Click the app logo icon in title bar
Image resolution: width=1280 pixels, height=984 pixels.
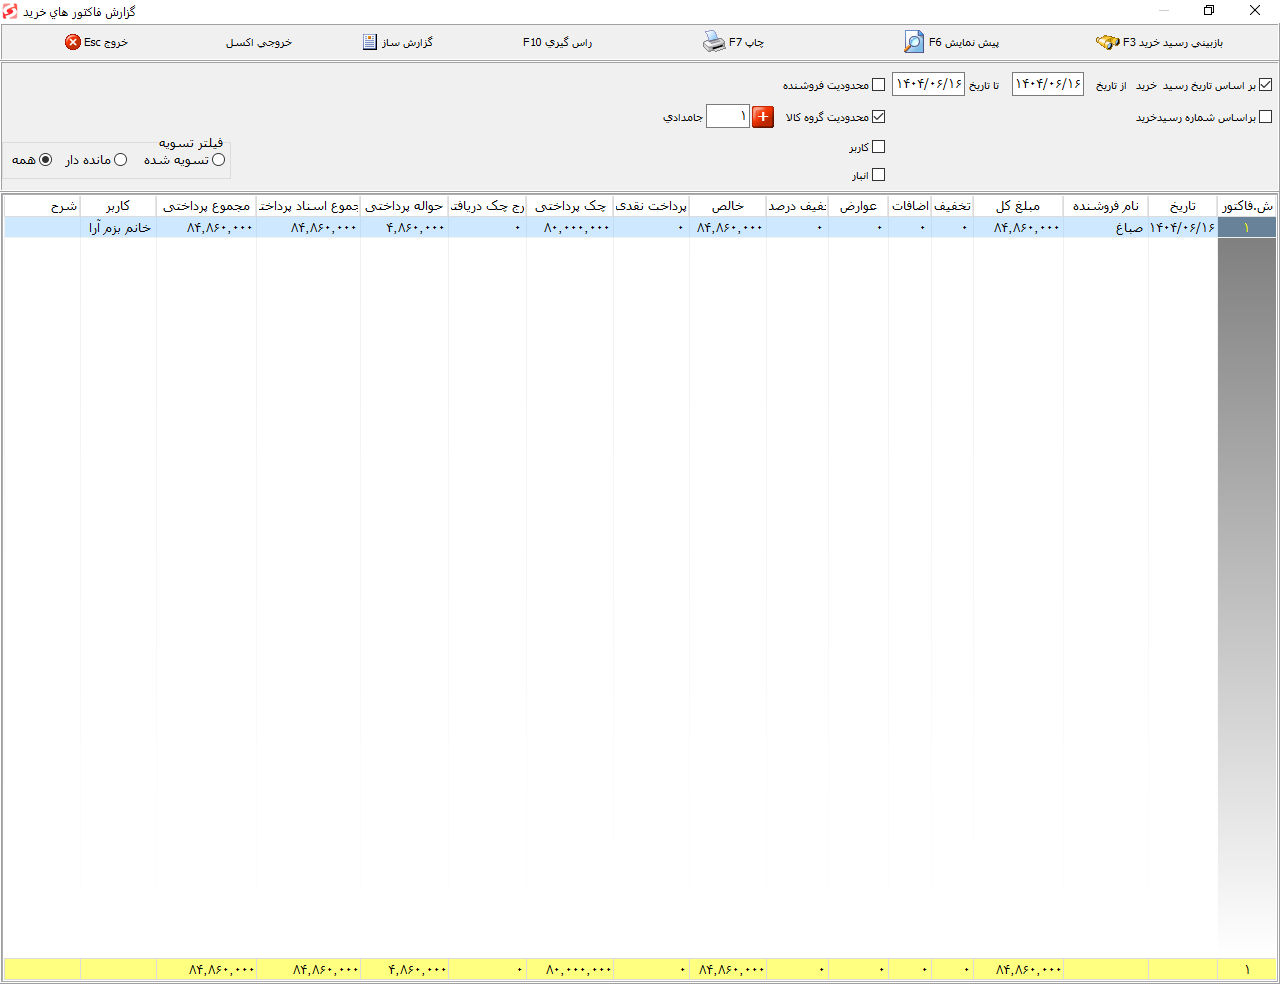pos(10,11)
